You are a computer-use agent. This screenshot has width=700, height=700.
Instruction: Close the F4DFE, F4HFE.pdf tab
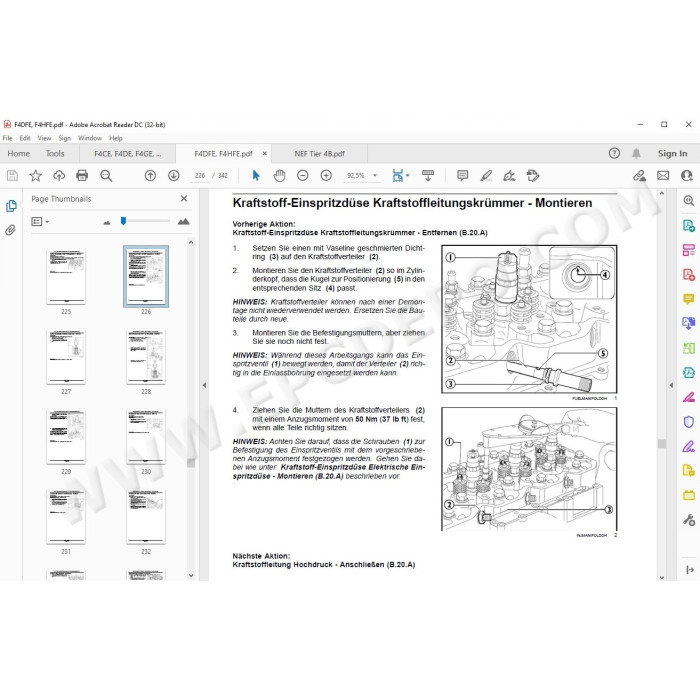click(265, 154)
